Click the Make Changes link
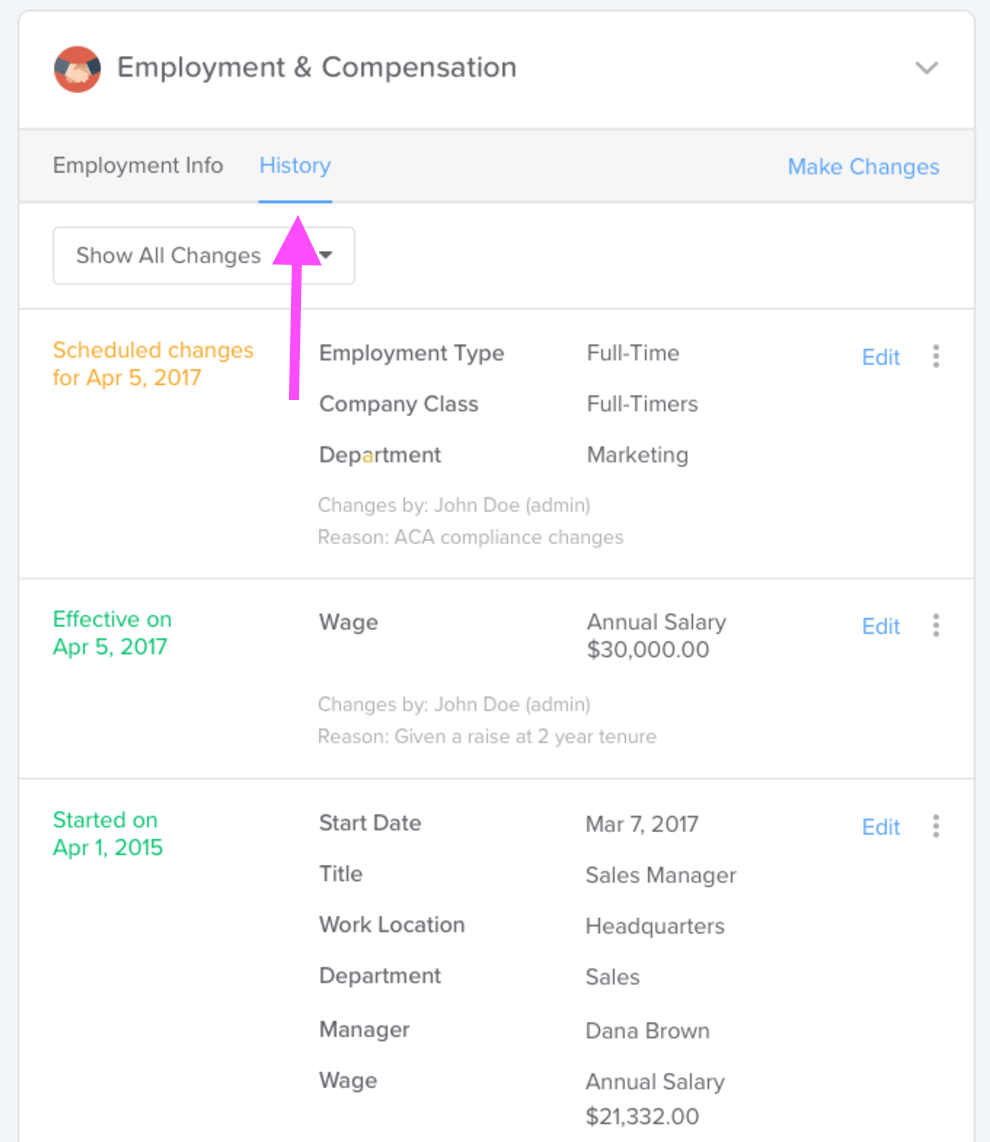Image resolution: width=990 pixels, height=1142 pixels. tap(863, 167)
